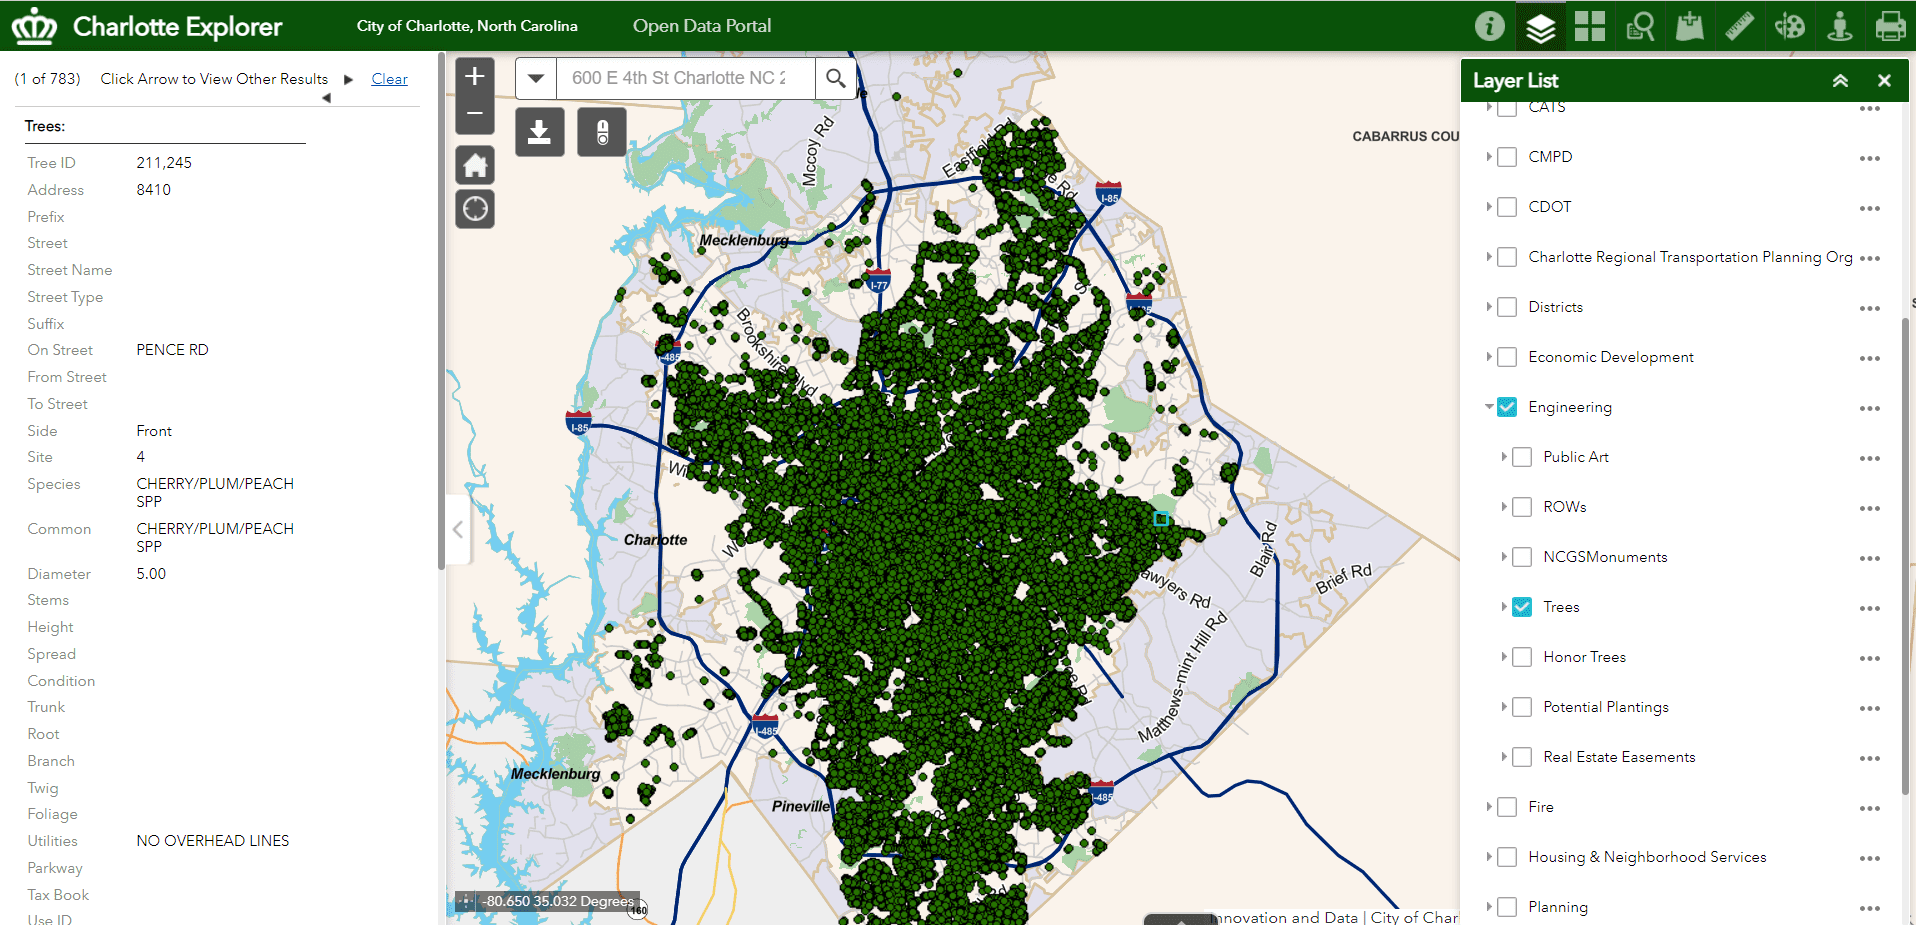Expand the Real Estate Easements sublayer
Viewport: 1916px width, 925px height.
click(x=1504, y=757)
